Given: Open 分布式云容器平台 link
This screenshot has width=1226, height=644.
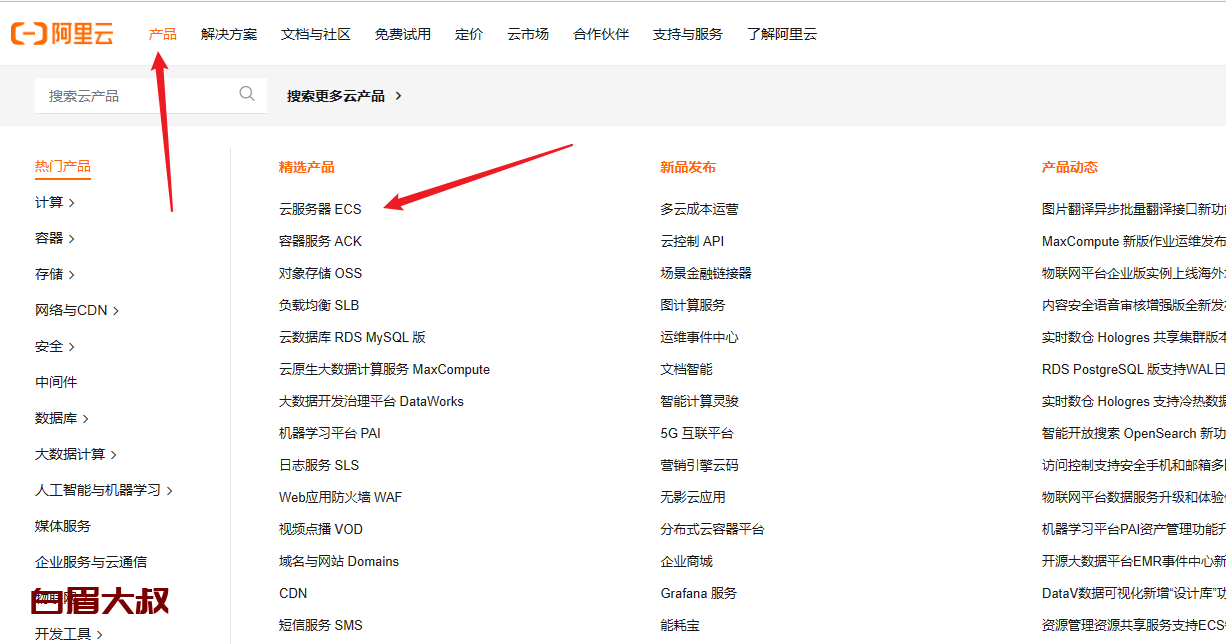Looking at the screenshot, I should pyautogui.click(x=712, y=529).
